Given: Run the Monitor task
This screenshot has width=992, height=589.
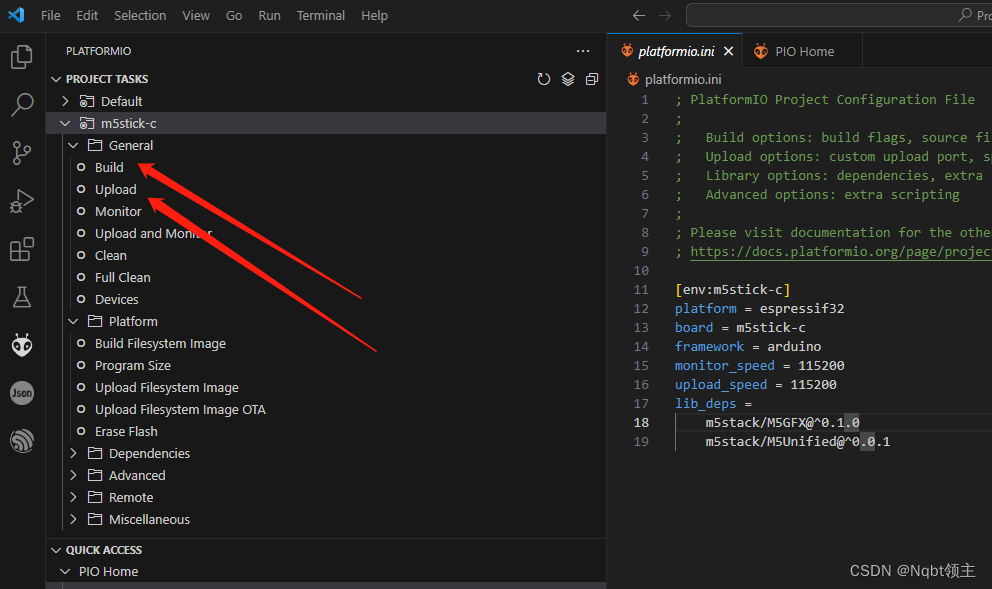Looking at the screenshot, I should click(x=118, y=212).
